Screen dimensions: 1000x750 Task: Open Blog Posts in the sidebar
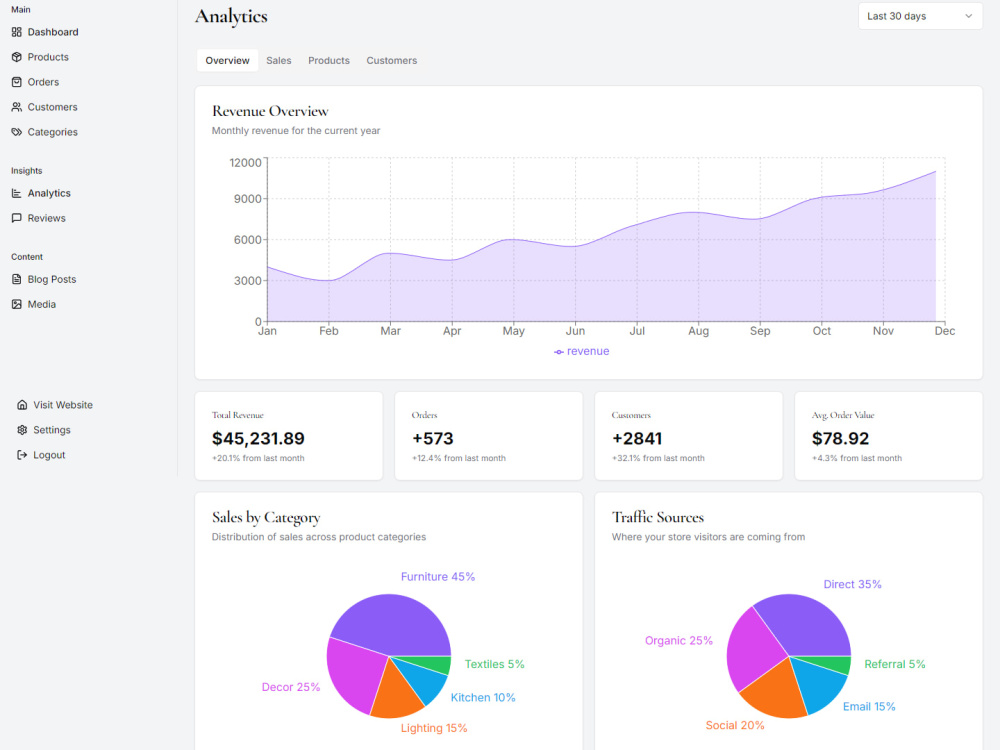point(52,279)
